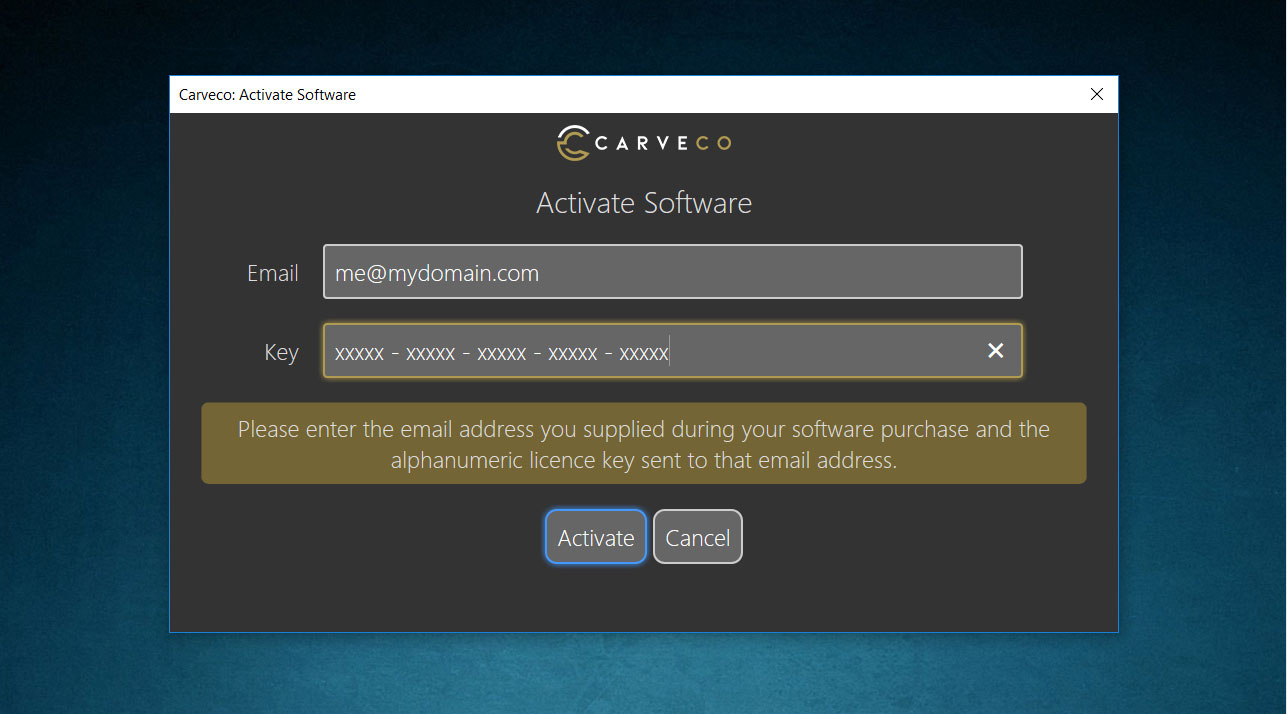This screenshot has width=1287, height=714.
Task: Click the first xxxxx group in Key field
Action: click(359, 353)
